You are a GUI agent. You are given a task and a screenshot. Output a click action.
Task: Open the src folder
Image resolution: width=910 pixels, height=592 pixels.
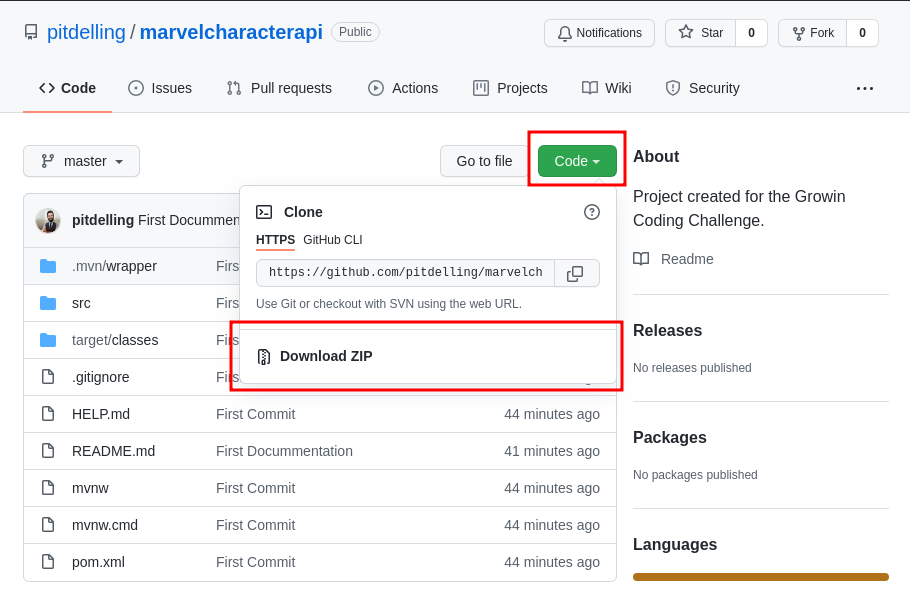coord(81,303)
